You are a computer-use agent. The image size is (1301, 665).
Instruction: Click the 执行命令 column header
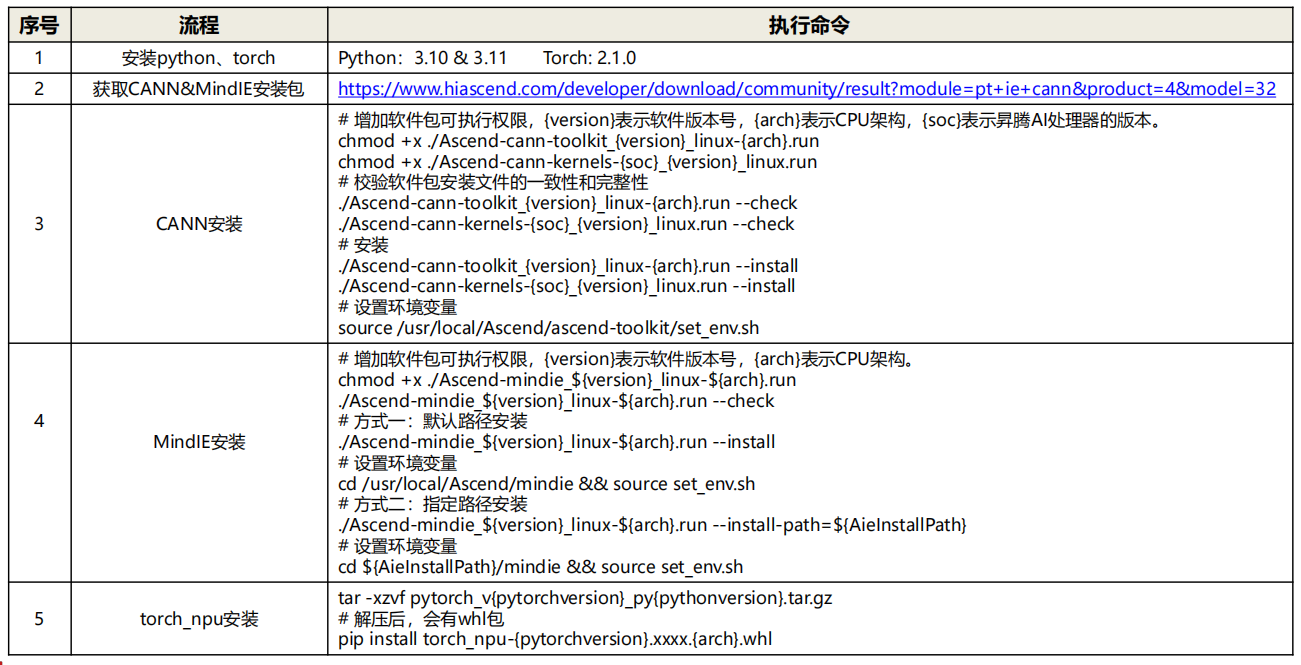809,25
